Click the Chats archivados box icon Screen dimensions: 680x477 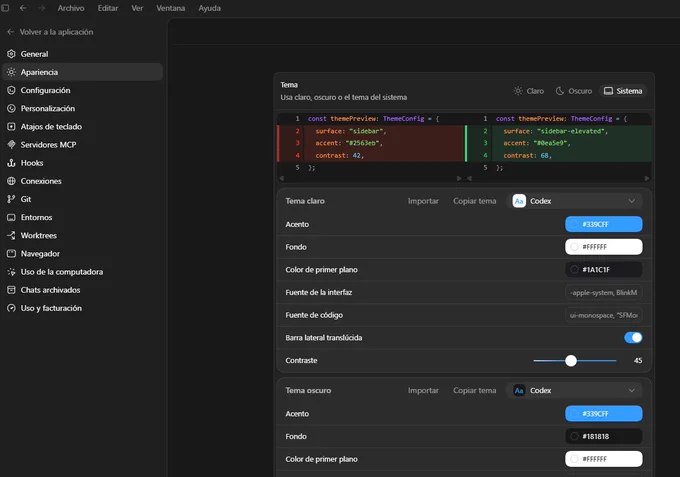pyautogui.click(x=11, y=290)
